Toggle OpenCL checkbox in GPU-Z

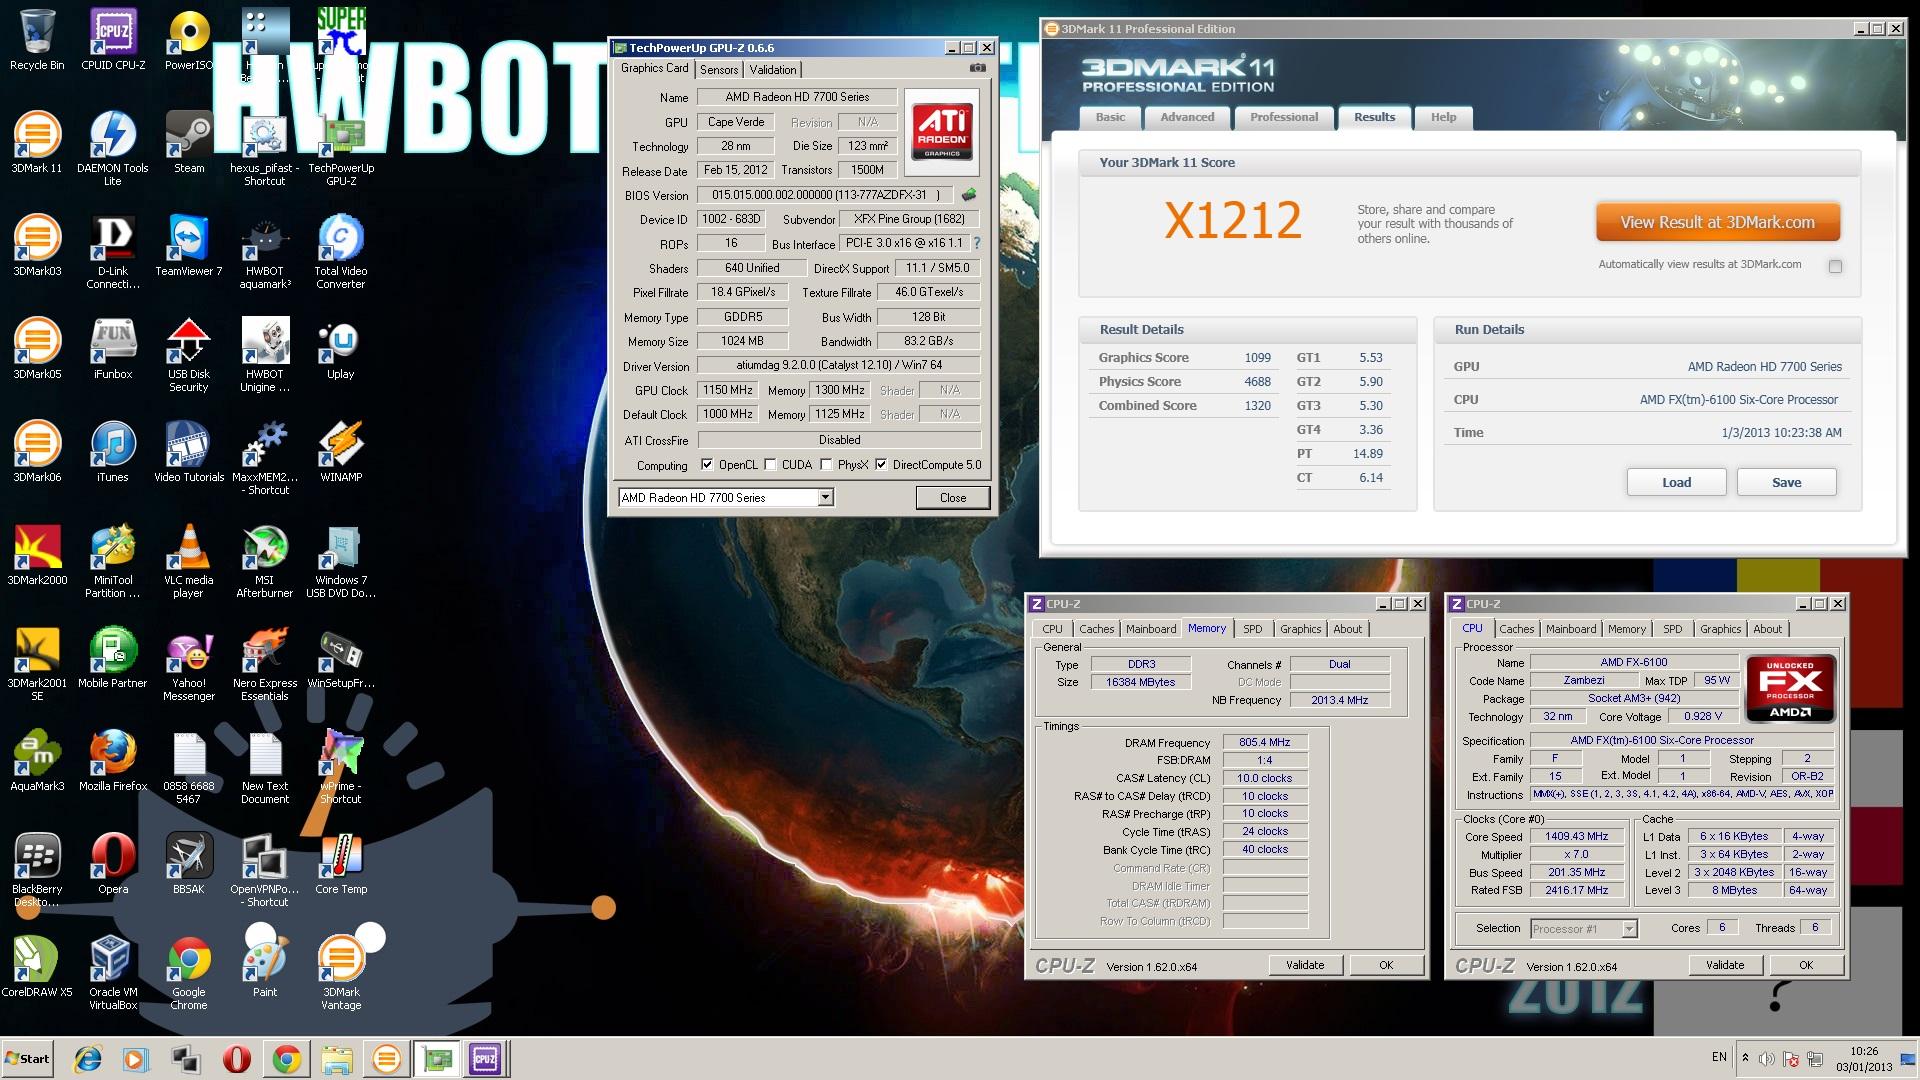click(707, 464)
